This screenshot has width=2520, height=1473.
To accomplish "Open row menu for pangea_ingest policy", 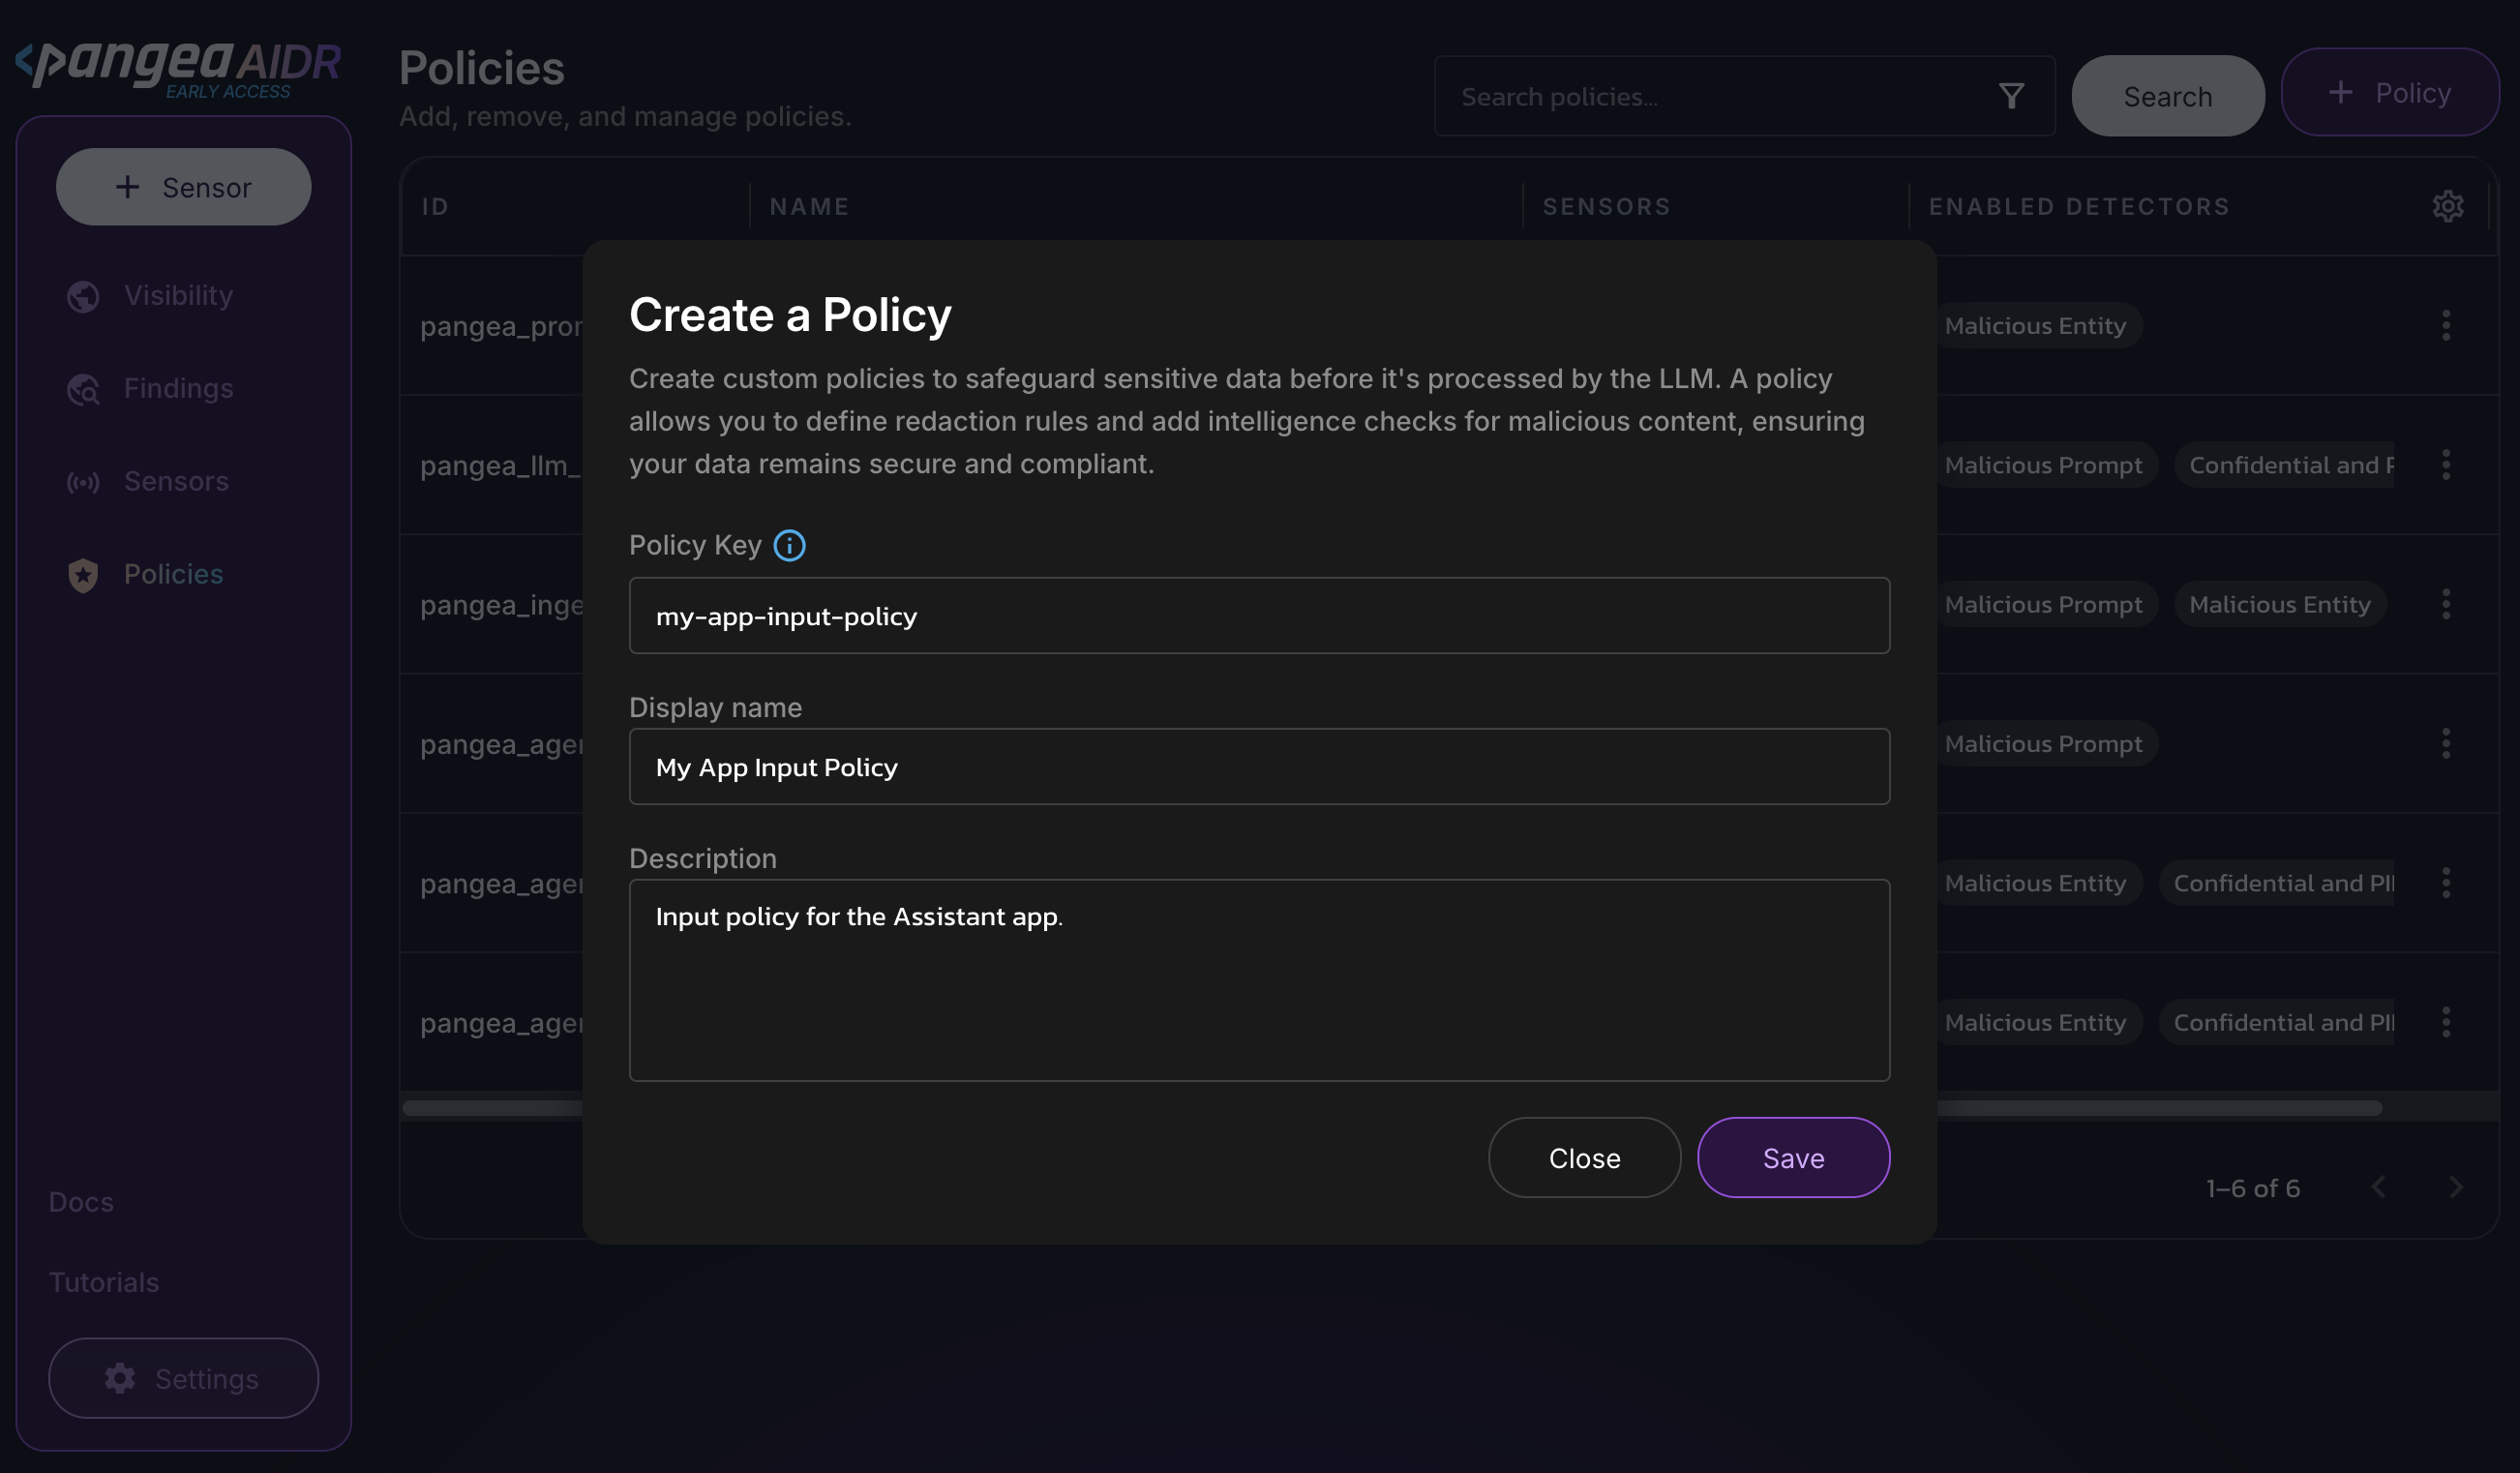I will pos(2446,604).
